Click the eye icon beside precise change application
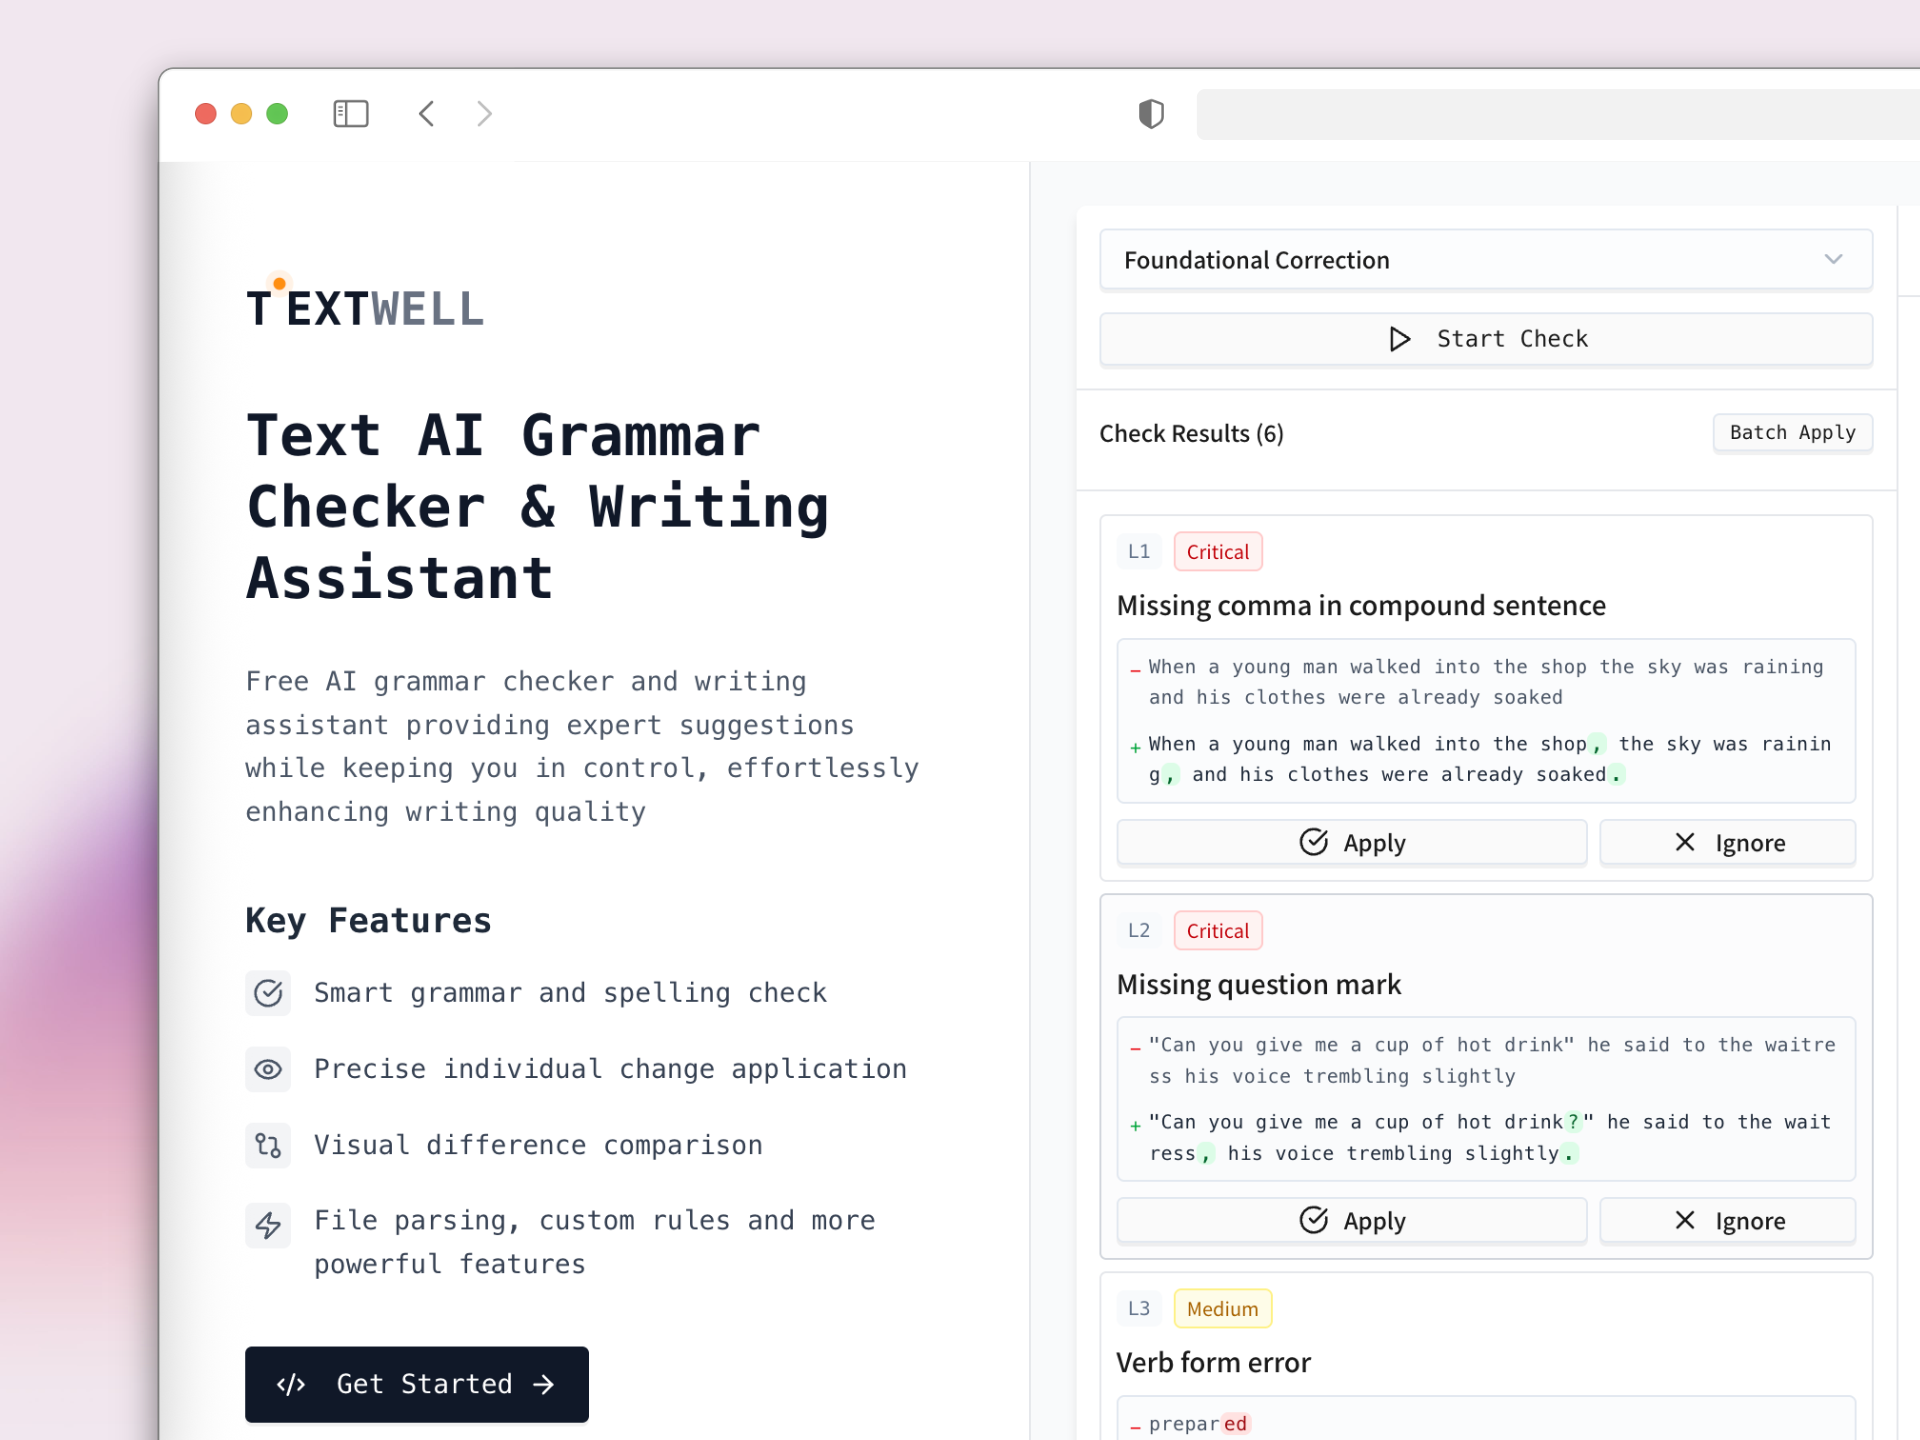 pyautogui.click(x=268, y=1069)
